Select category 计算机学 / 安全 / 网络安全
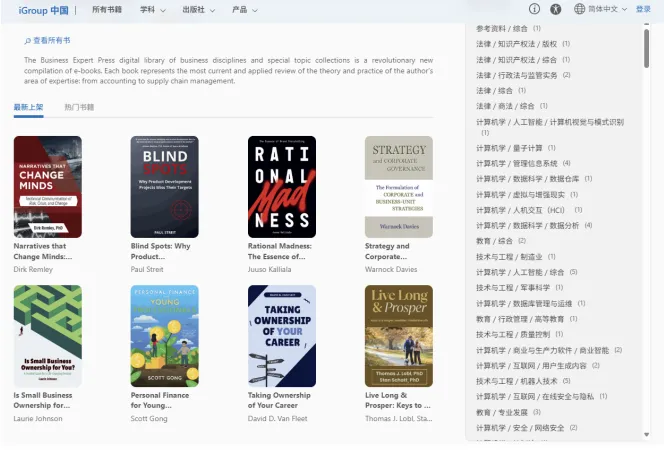The height and width of the screenshot is (452, 664). (x=526, y=428)
